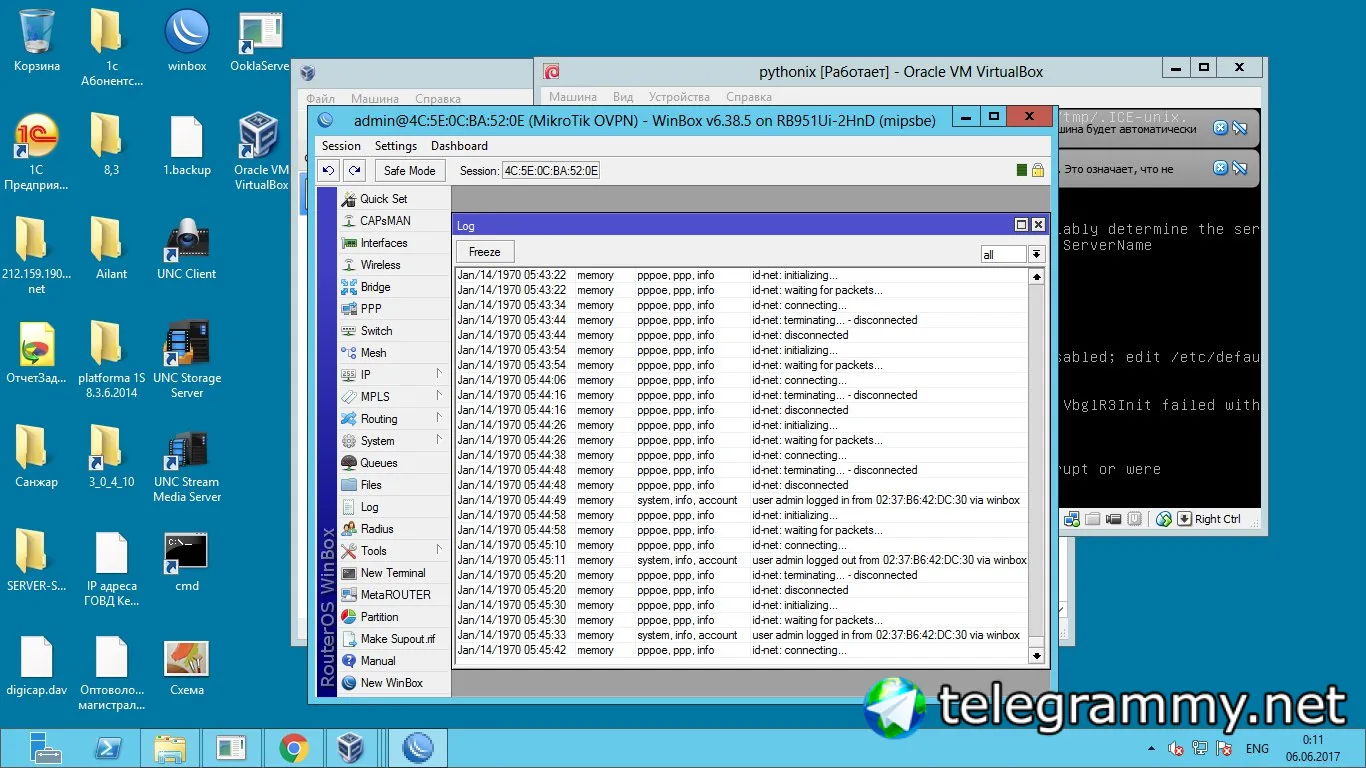Image resolution: width=1366 pixels, height=768 pixels.
Task: Open the Oracle VM VirtualBox desktop shortcut
Action: click(x=261, y=152)
